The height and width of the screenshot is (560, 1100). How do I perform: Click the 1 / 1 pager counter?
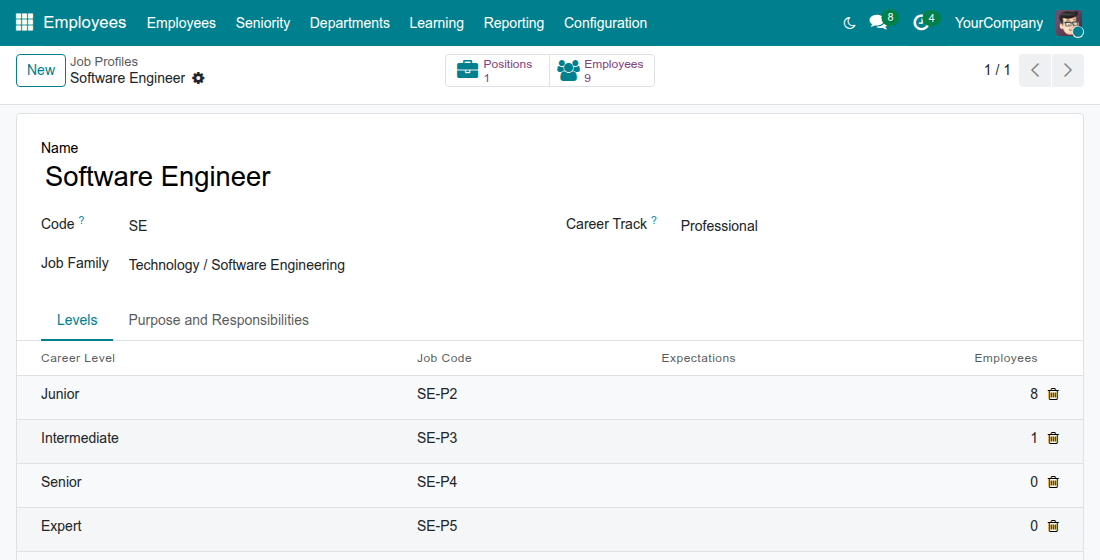[997, 70]
